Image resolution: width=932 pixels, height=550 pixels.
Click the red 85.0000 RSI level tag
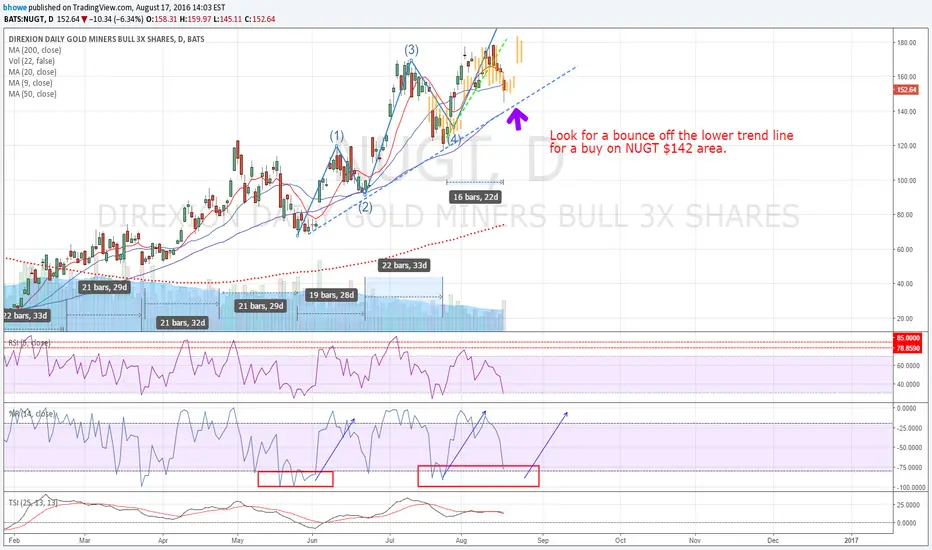[x=908, y=338]
